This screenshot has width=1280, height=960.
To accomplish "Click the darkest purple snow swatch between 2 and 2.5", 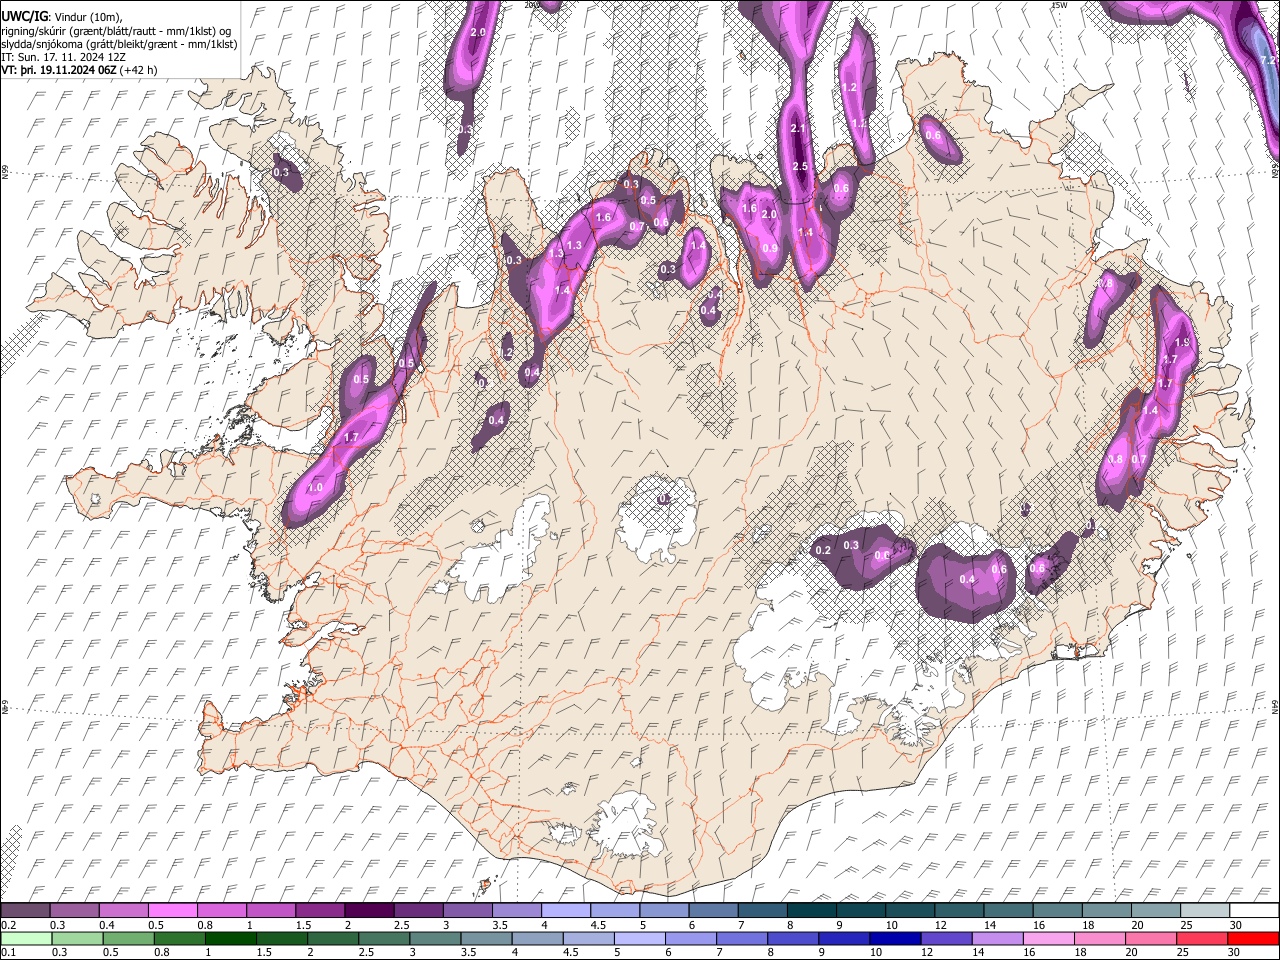I will [x=370, y=910].
